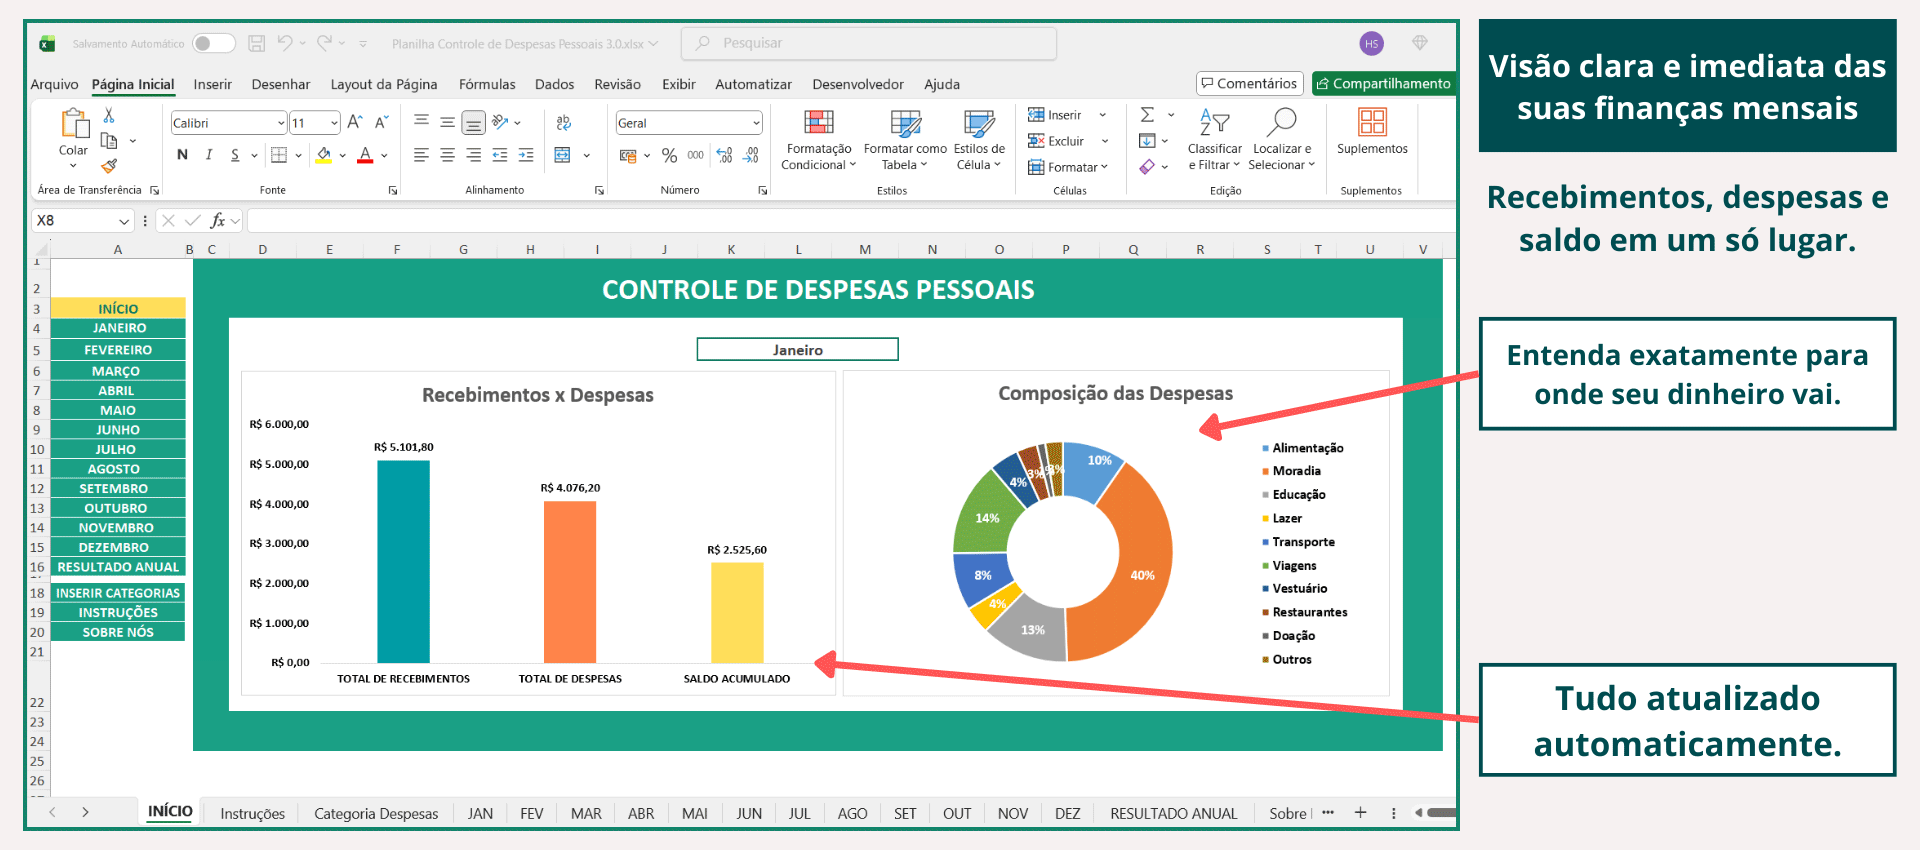Add a new sheet with plus button
This screenshot has height=850, width=1920.
[1360, 812]
